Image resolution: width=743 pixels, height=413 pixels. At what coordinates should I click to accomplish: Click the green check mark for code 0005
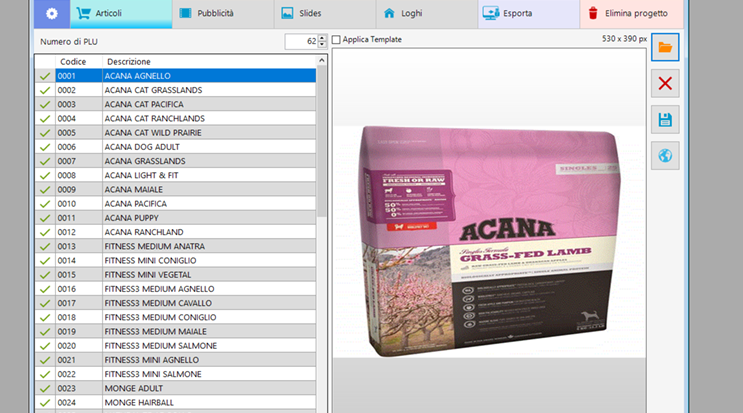coord(45,133)
